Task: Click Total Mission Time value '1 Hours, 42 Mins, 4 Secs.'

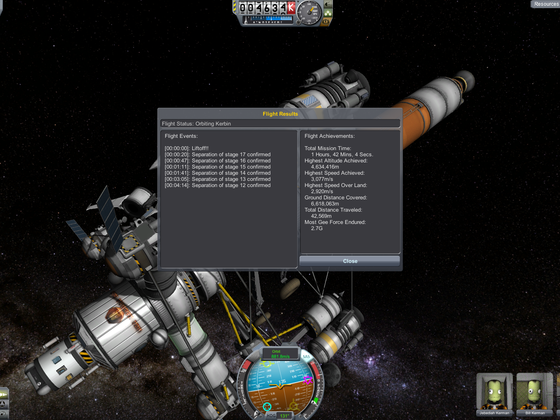Action: point(342,155)
